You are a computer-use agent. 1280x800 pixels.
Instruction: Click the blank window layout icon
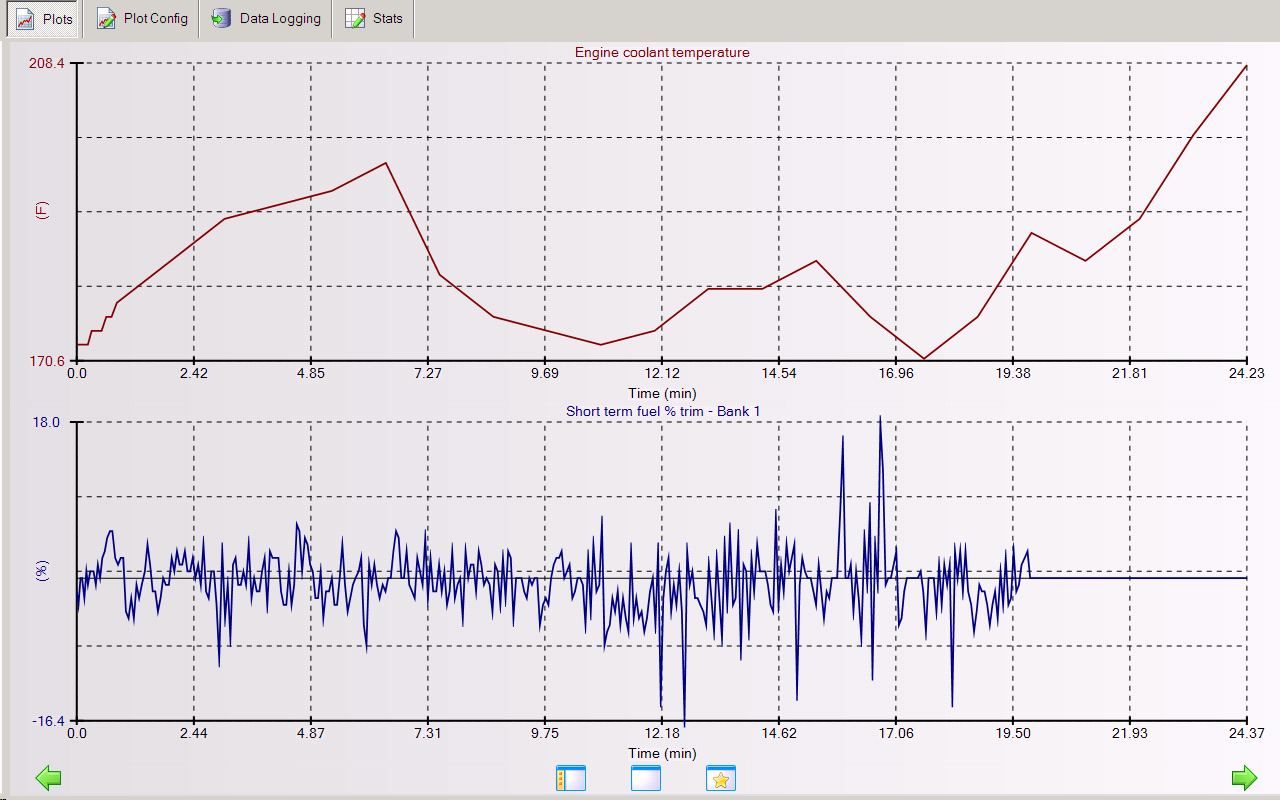coord(646,778)
